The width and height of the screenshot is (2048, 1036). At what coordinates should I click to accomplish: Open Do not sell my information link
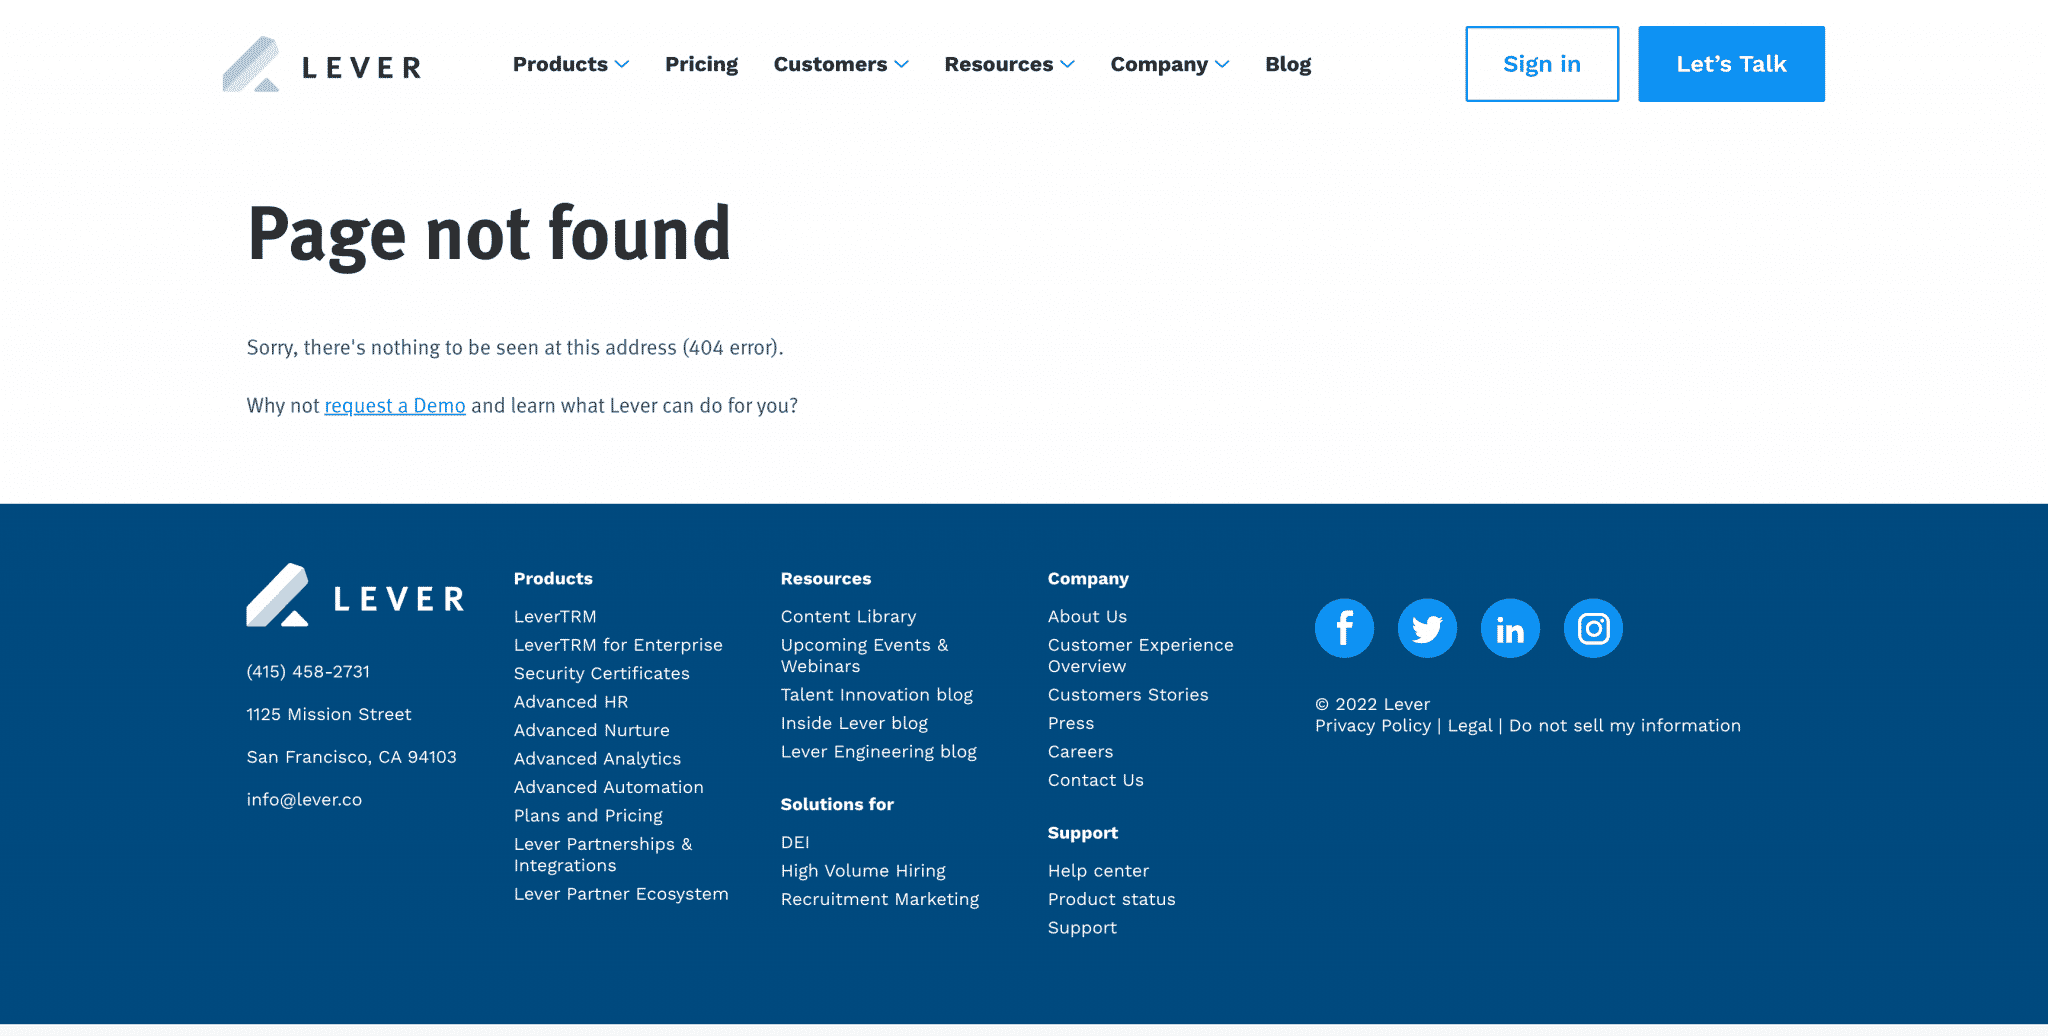1624,726
